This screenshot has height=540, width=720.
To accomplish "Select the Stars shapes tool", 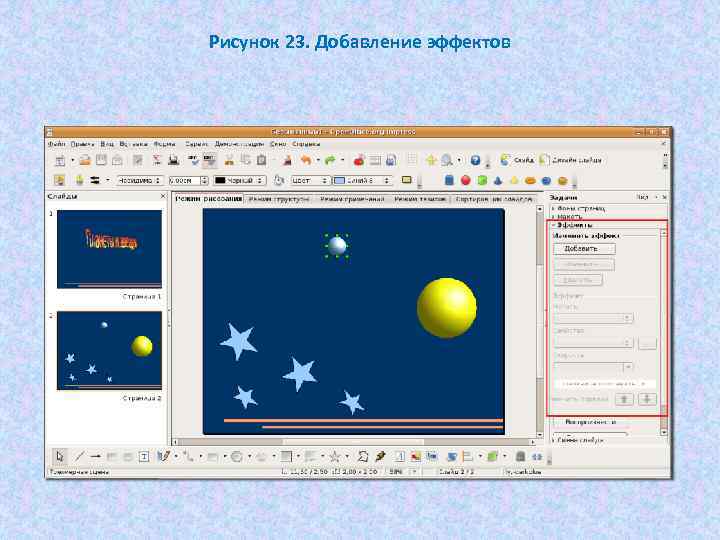I will coord(335,456).
